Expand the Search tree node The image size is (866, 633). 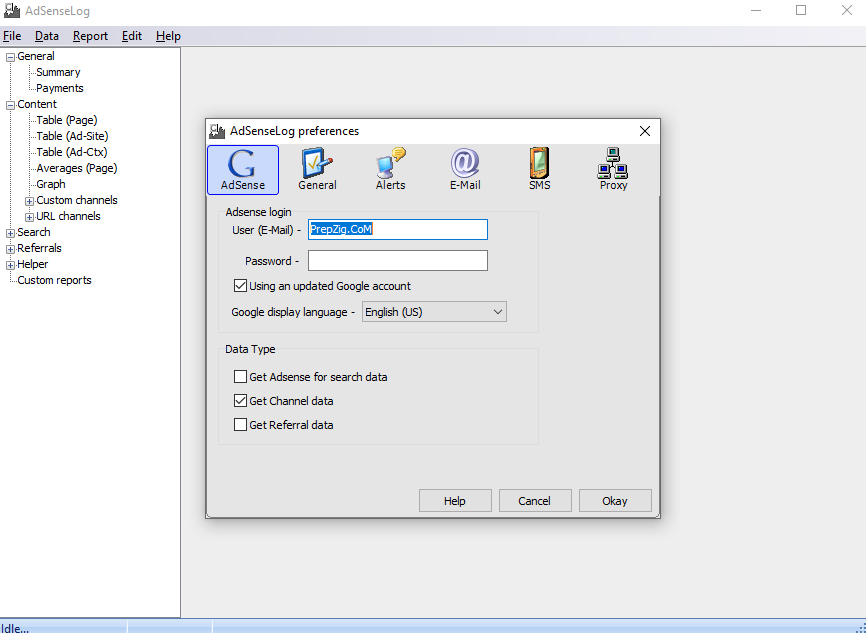click(10, 233)
